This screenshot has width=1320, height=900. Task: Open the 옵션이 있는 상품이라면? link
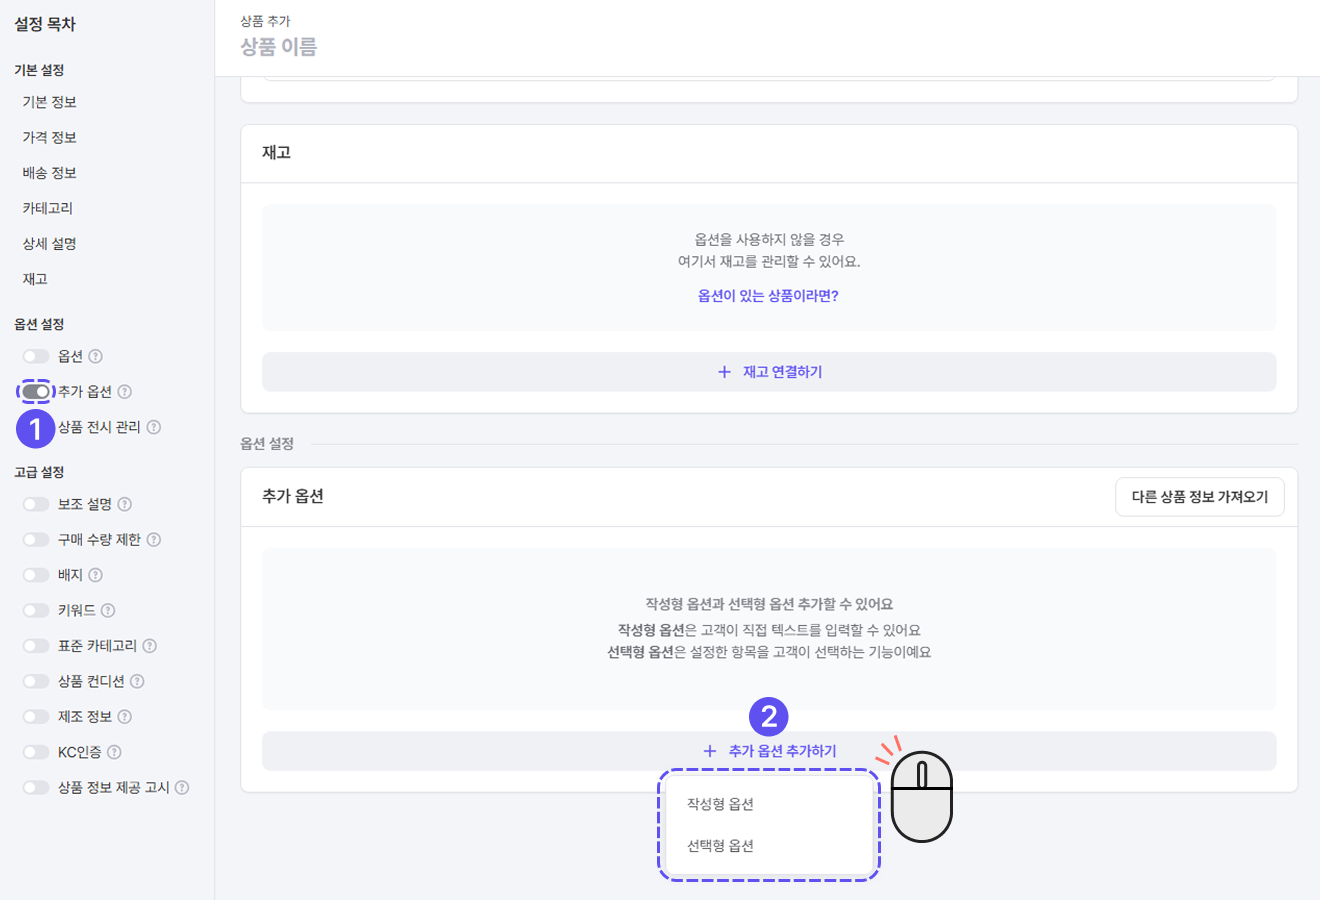pyautogui.click(x=768, y=296)
